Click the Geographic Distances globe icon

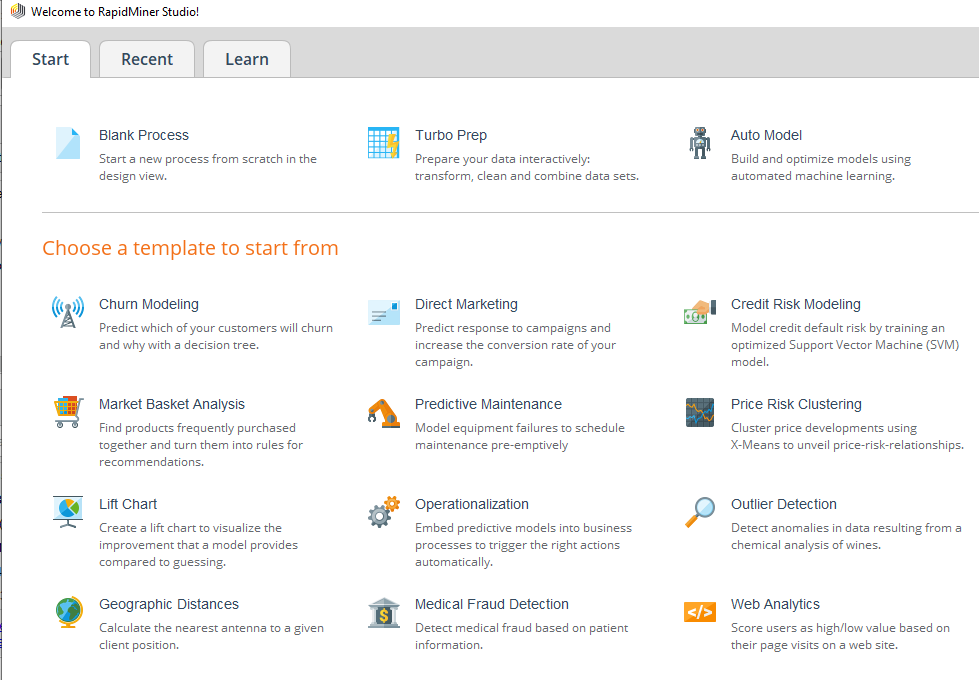(x=68, y=612)
